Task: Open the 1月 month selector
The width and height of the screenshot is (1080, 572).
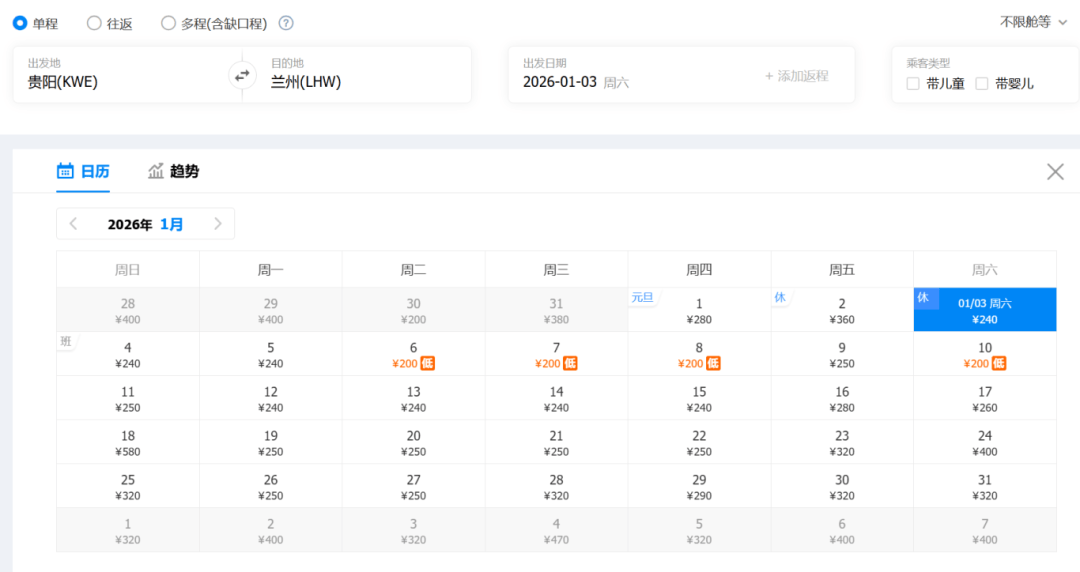Action: [172, 224]
